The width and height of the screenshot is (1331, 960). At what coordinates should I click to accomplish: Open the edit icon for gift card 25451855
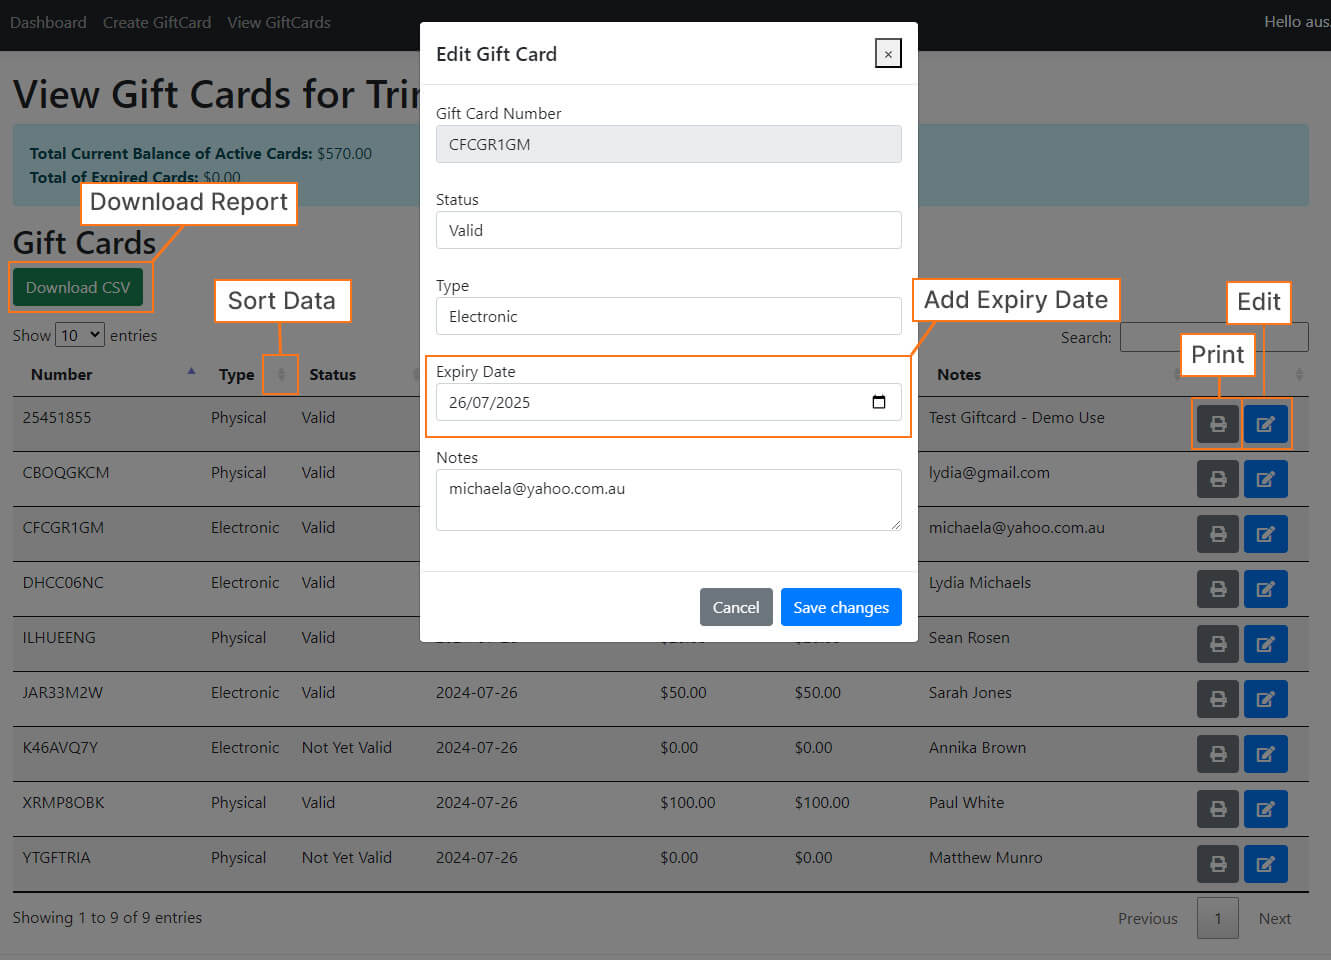pos(1265,423)
